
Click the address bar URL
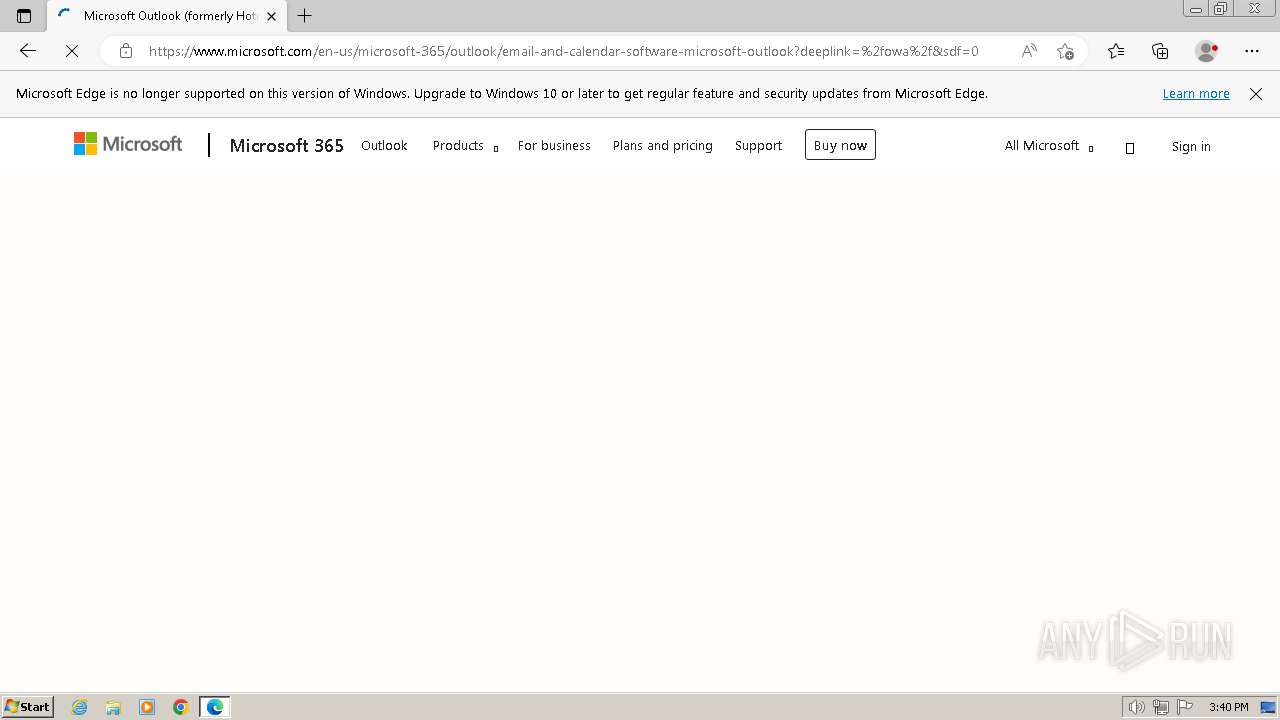point(564,51)
